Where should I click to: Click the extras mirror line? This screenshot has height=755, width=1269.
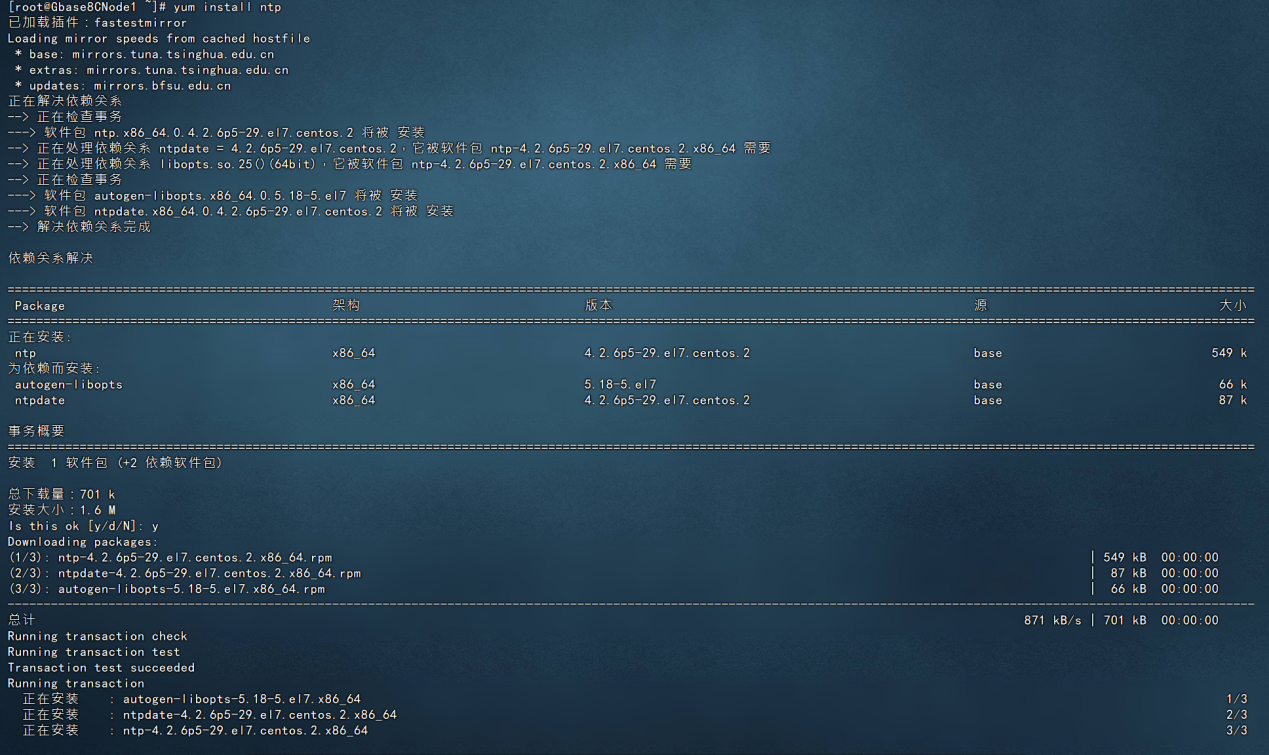coord(151,70)
